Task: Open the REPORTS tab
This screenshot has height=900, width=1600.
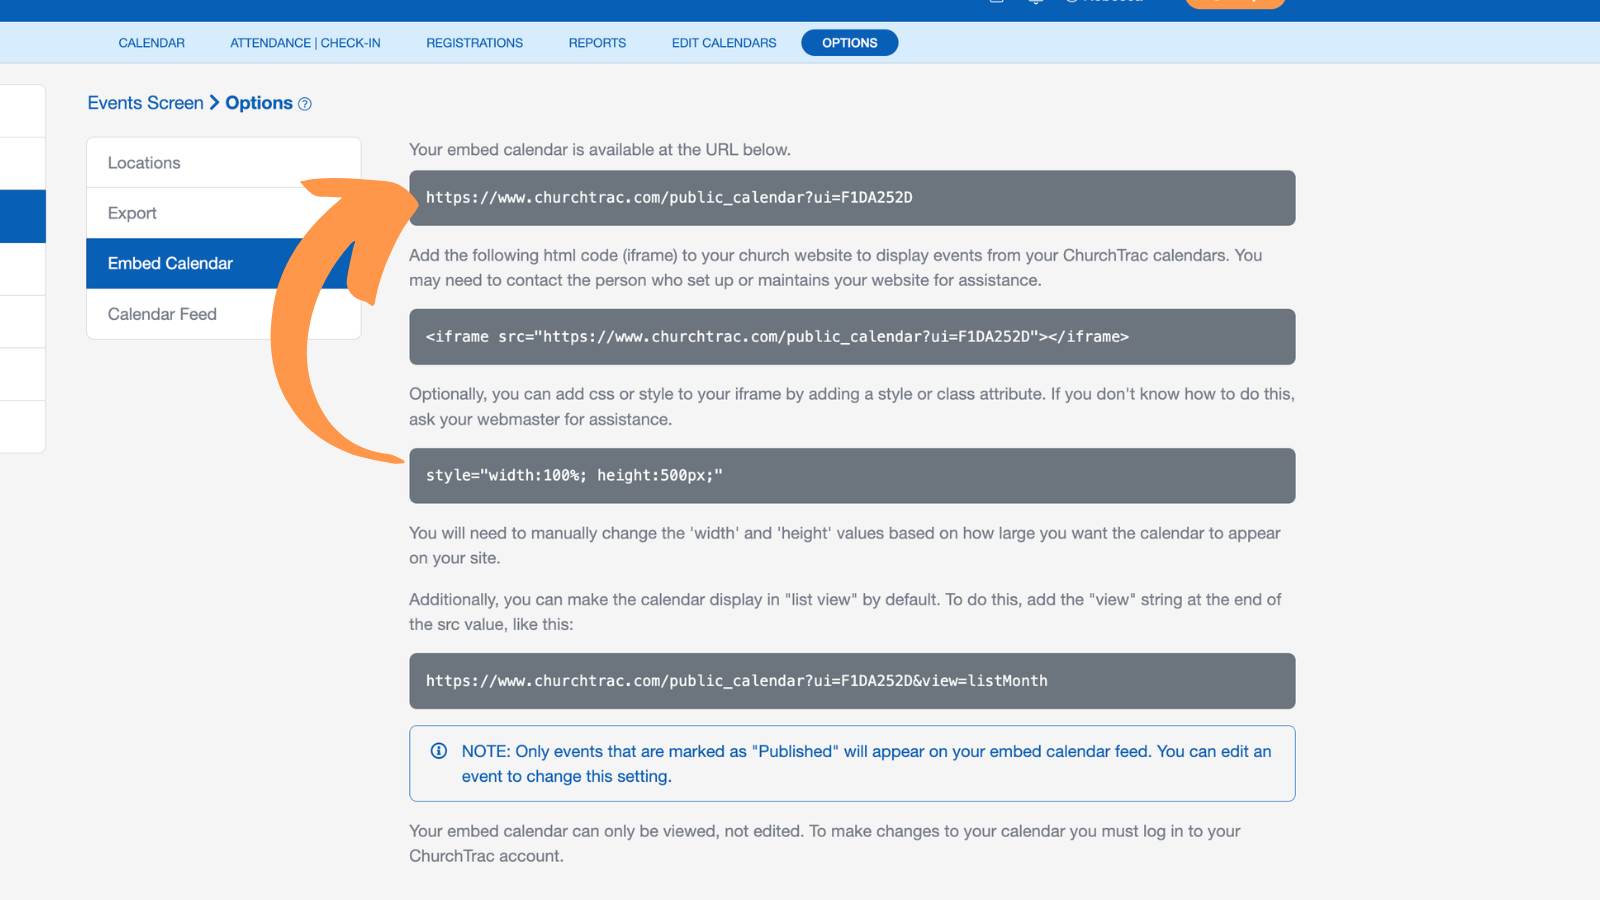Action: coord(597,43)
